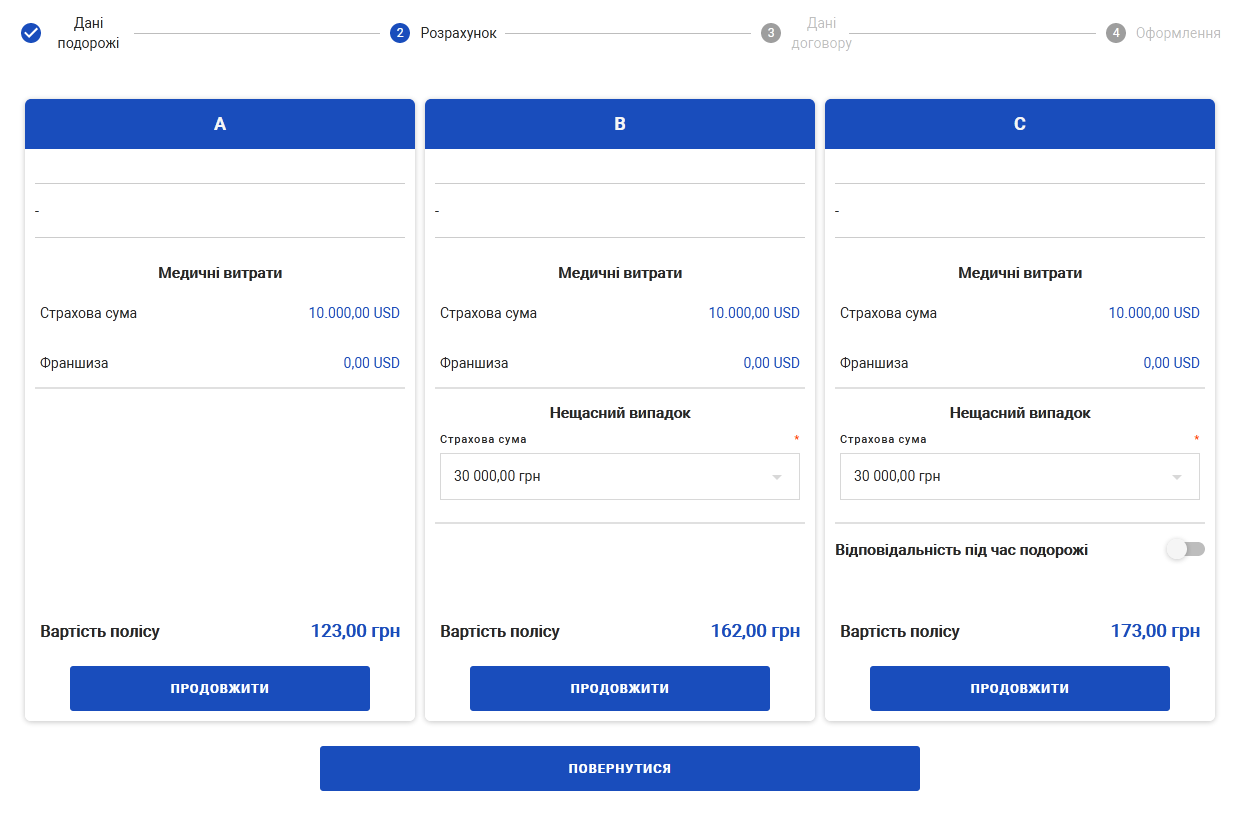The width and height of the screenshot is (1233, 813).
Task: Open plan B accident insurance sum dropdown
Action: 605,476
